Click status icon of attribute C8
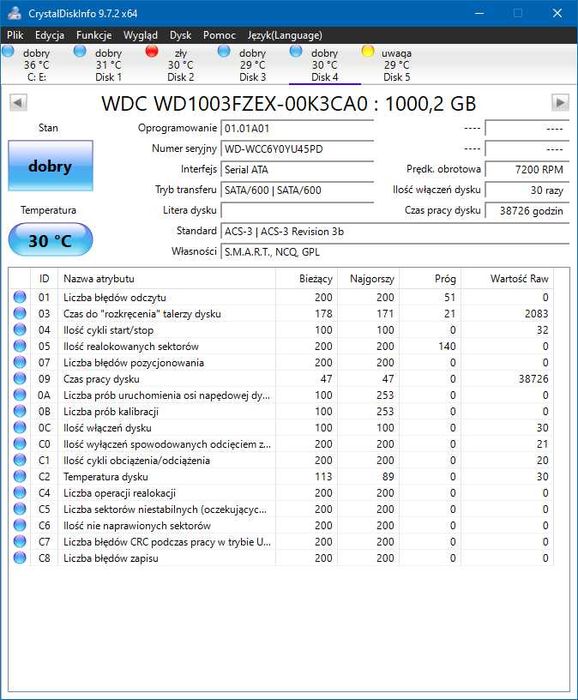578x700 pixels. [x=20, y=558]
